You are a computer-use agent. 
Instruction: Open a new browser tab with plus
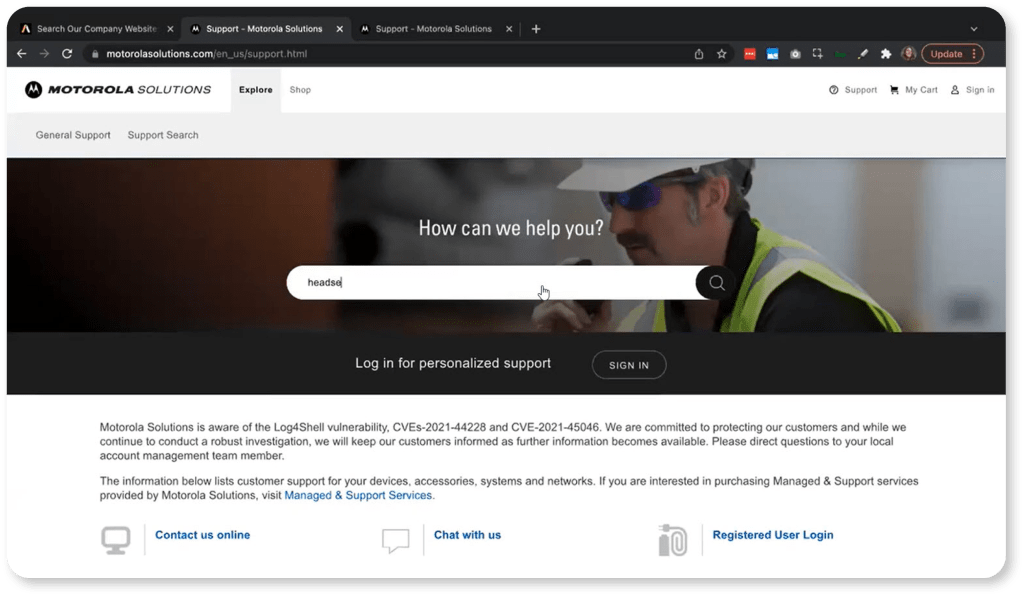pyautogui.click(x=536, y=29)
